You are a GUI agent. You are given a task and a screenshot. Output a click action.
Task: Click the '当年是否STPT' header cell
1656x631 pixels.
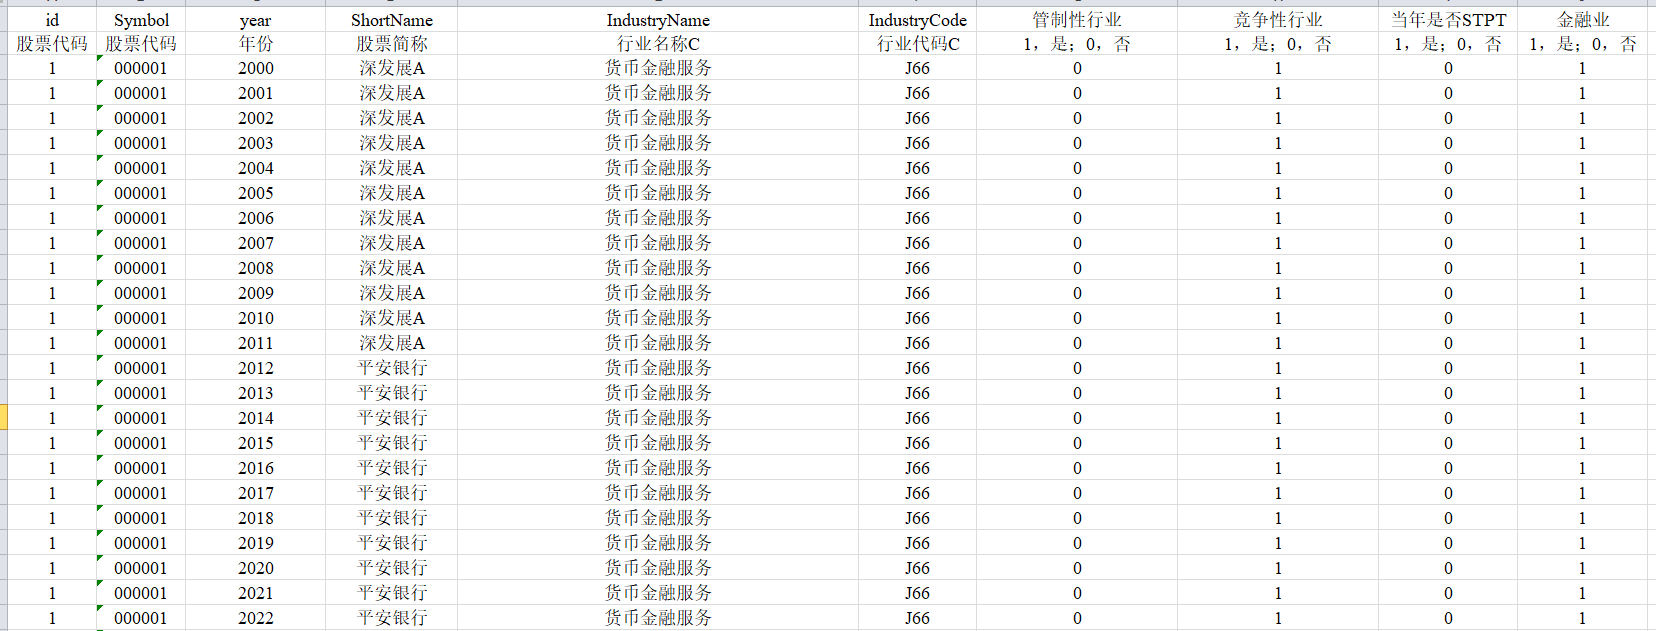click(1448, 19)
